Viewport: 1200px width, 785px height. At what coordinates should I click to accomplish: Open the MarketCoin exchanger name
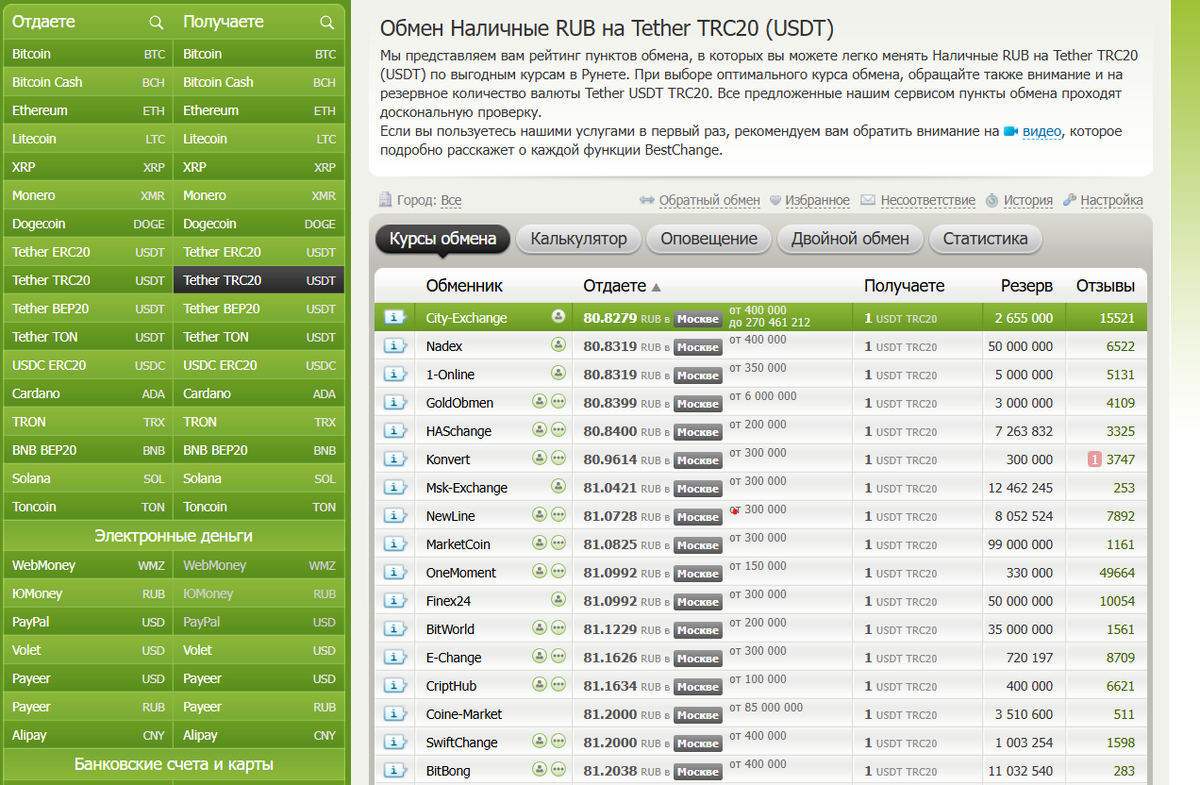point(458,545)
